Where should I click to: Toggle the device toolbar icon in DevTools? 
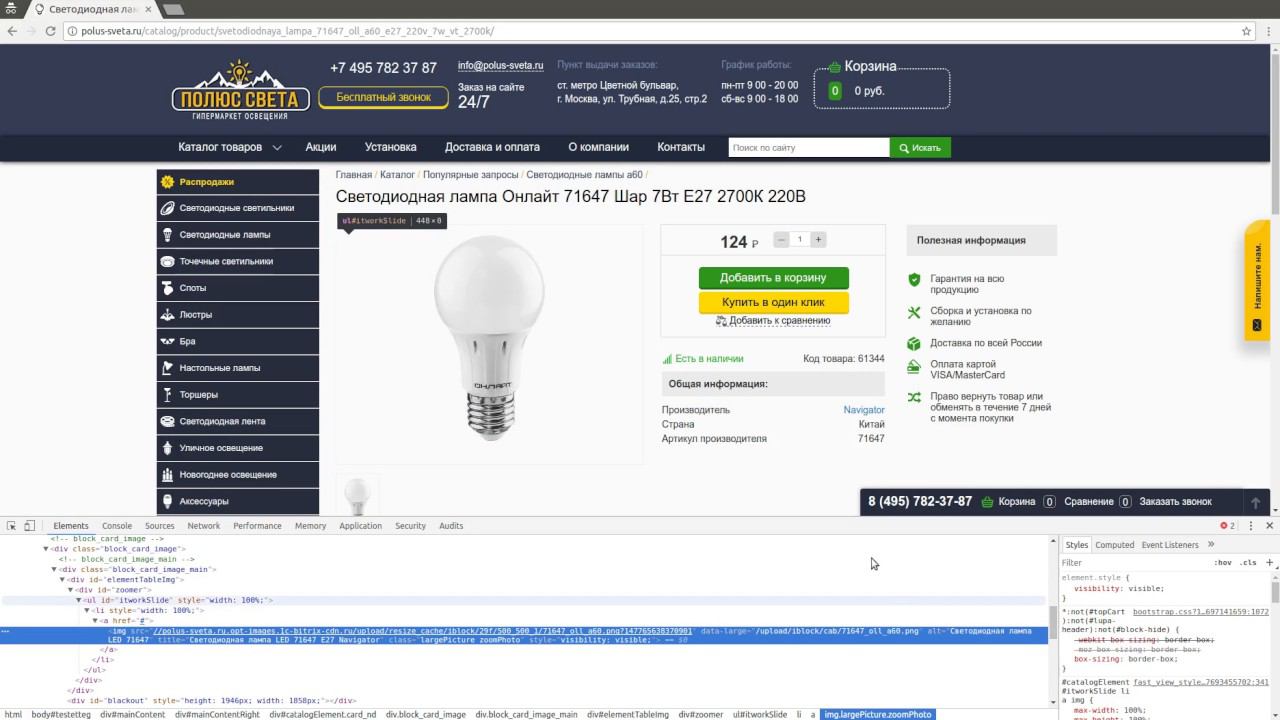click(x=30, y=526)
